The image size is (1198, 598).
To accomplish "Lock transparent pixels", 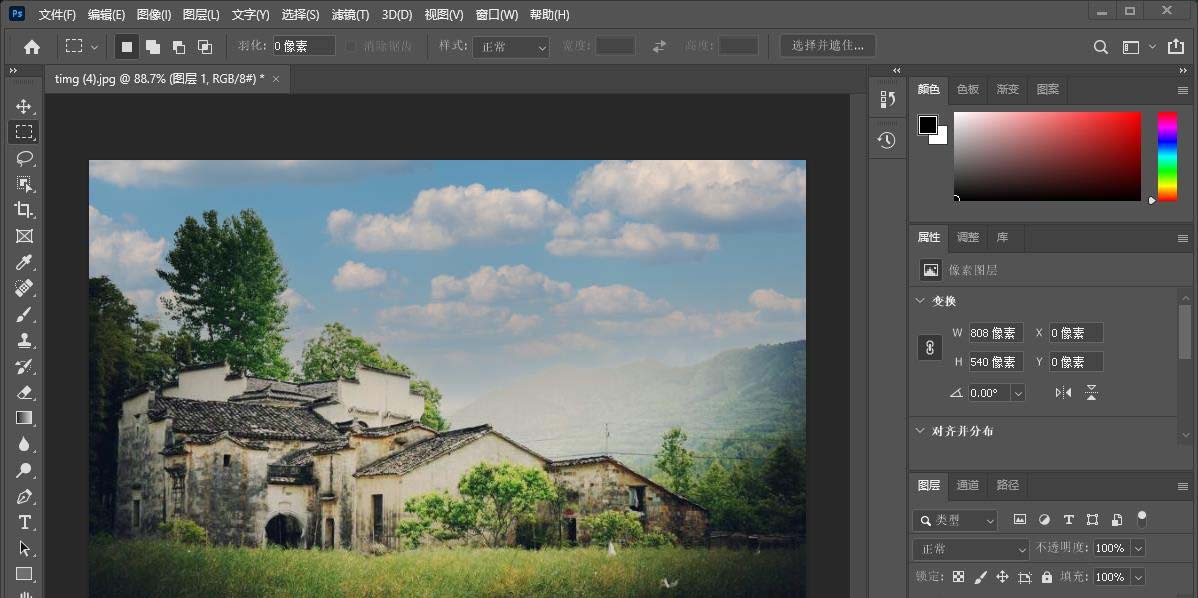I will [958, 577].
